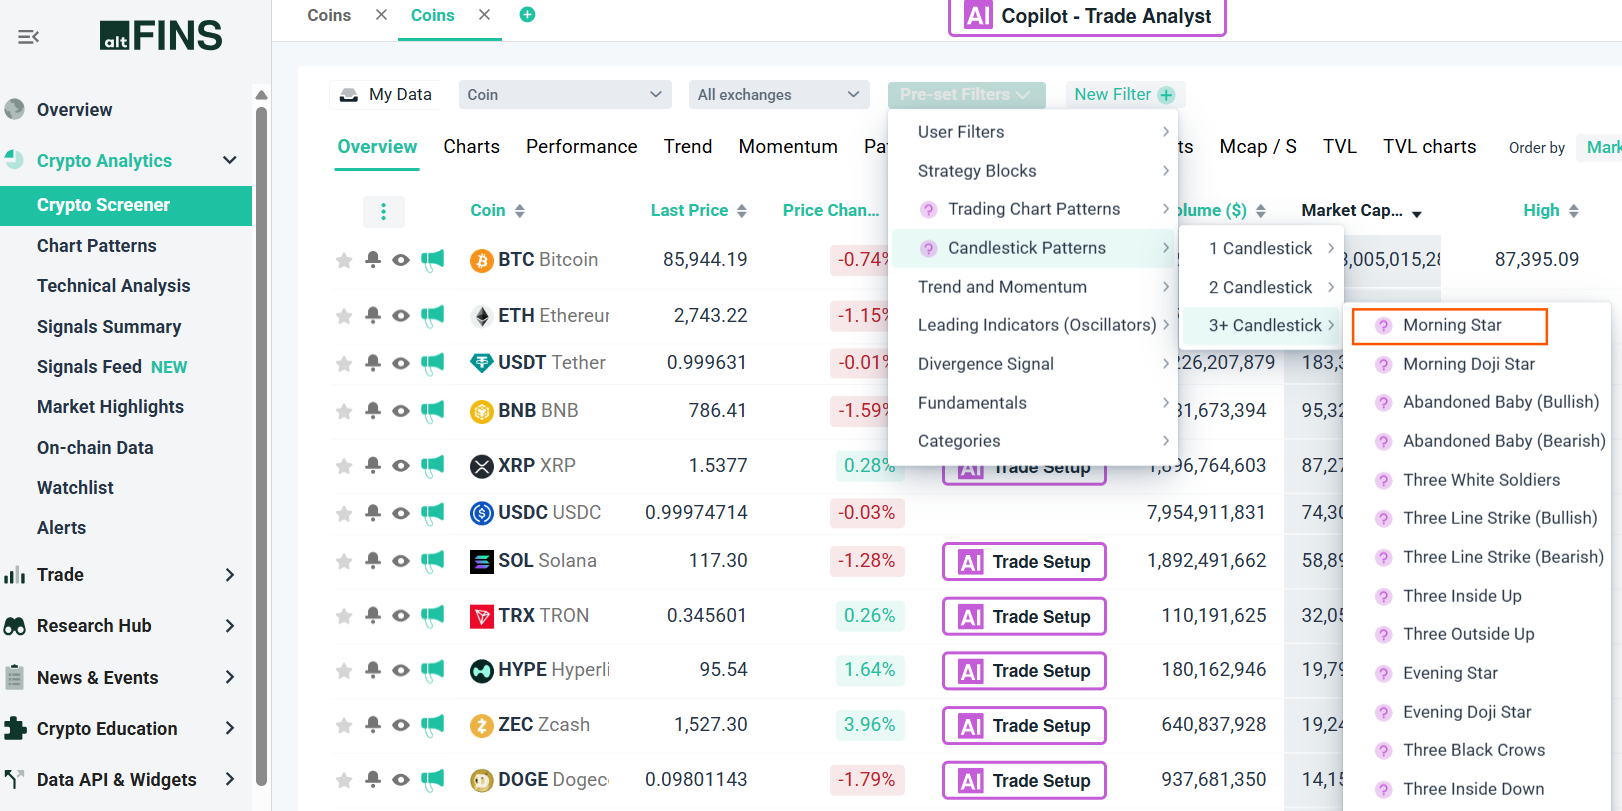Sort by High column arrows

click(x=1574, y=211)
